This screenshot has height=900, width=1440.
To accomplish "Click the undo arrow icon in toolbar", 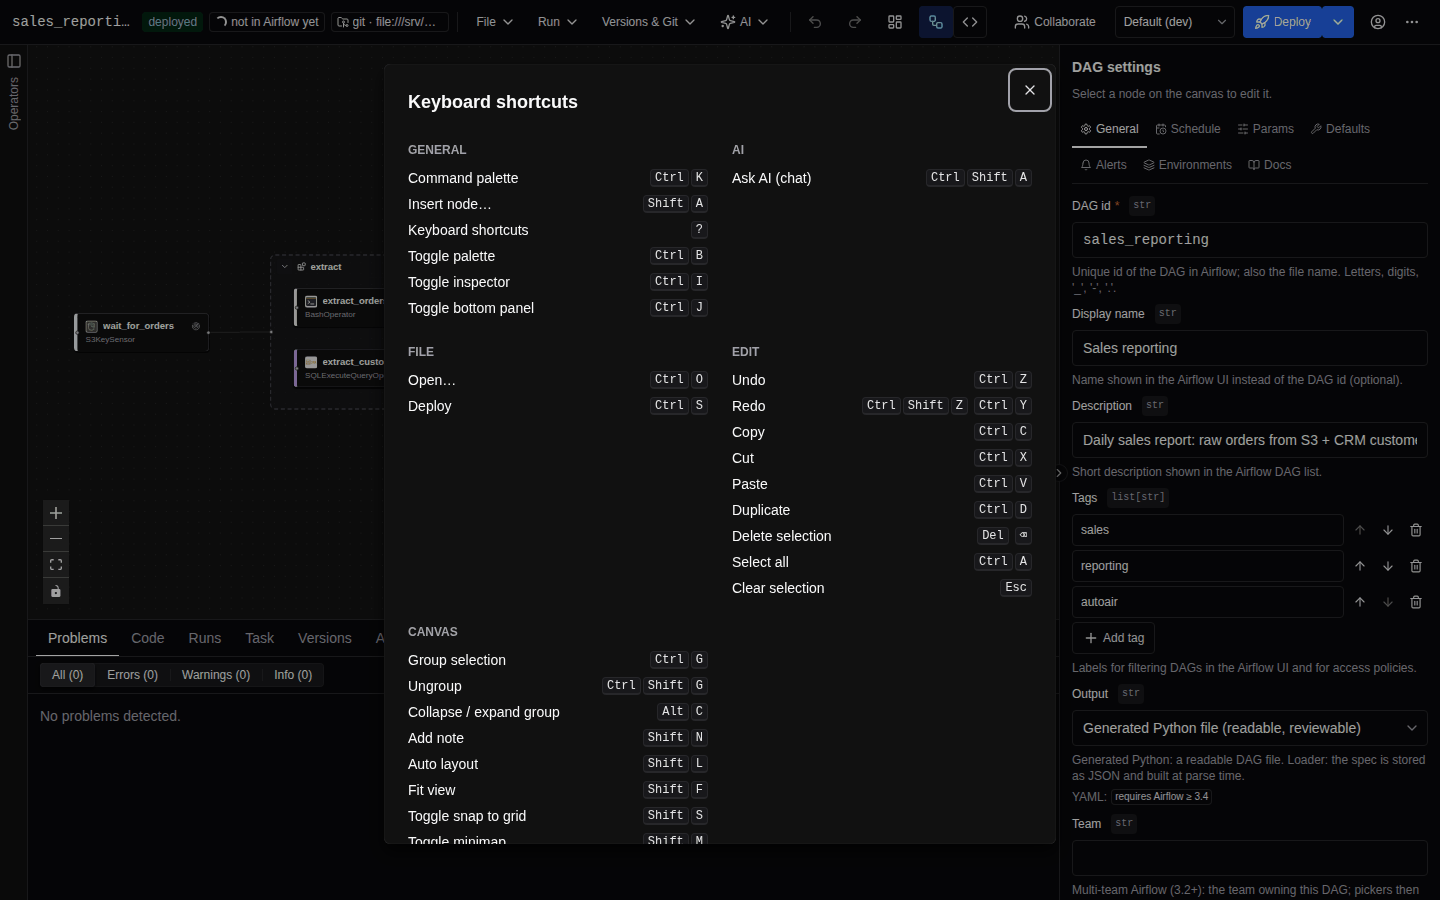I will click(x=815, y=22).
